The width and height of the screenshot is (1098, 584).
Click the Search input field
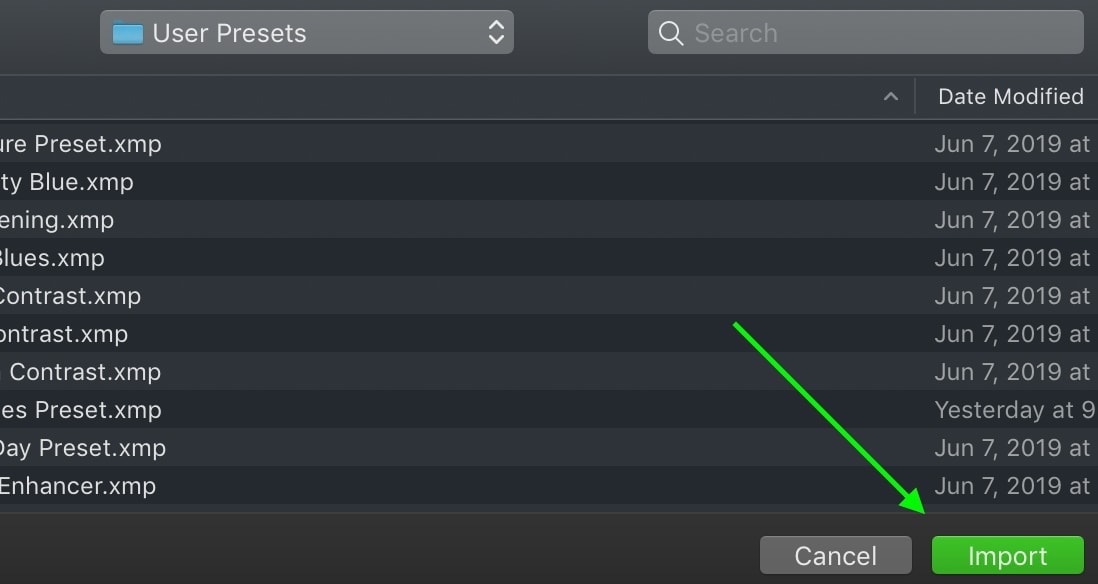tap(866, 32)
